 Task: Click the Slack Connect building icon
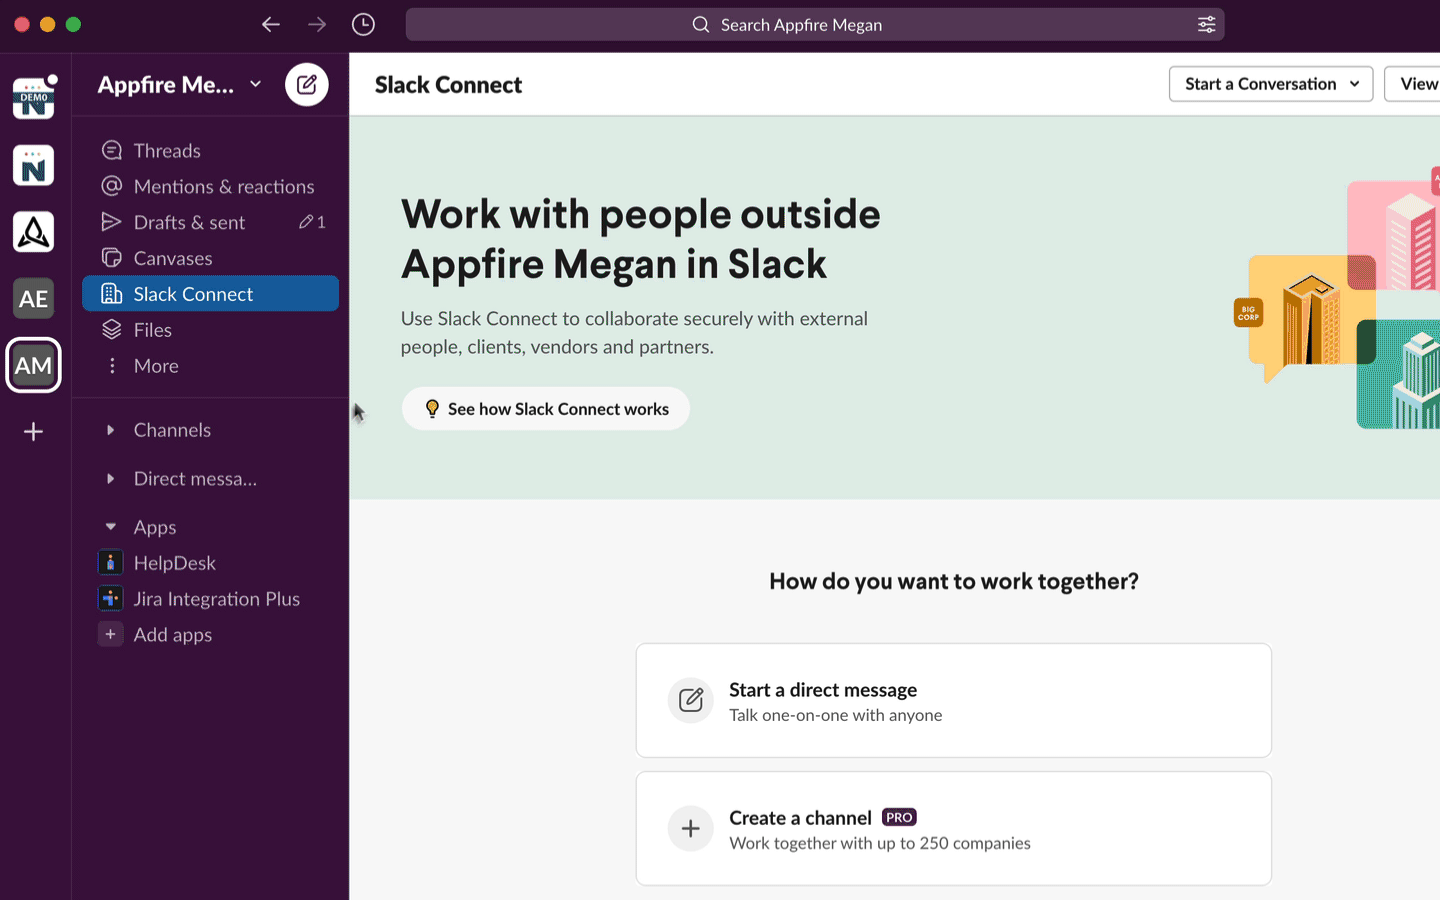click(112, 294)
